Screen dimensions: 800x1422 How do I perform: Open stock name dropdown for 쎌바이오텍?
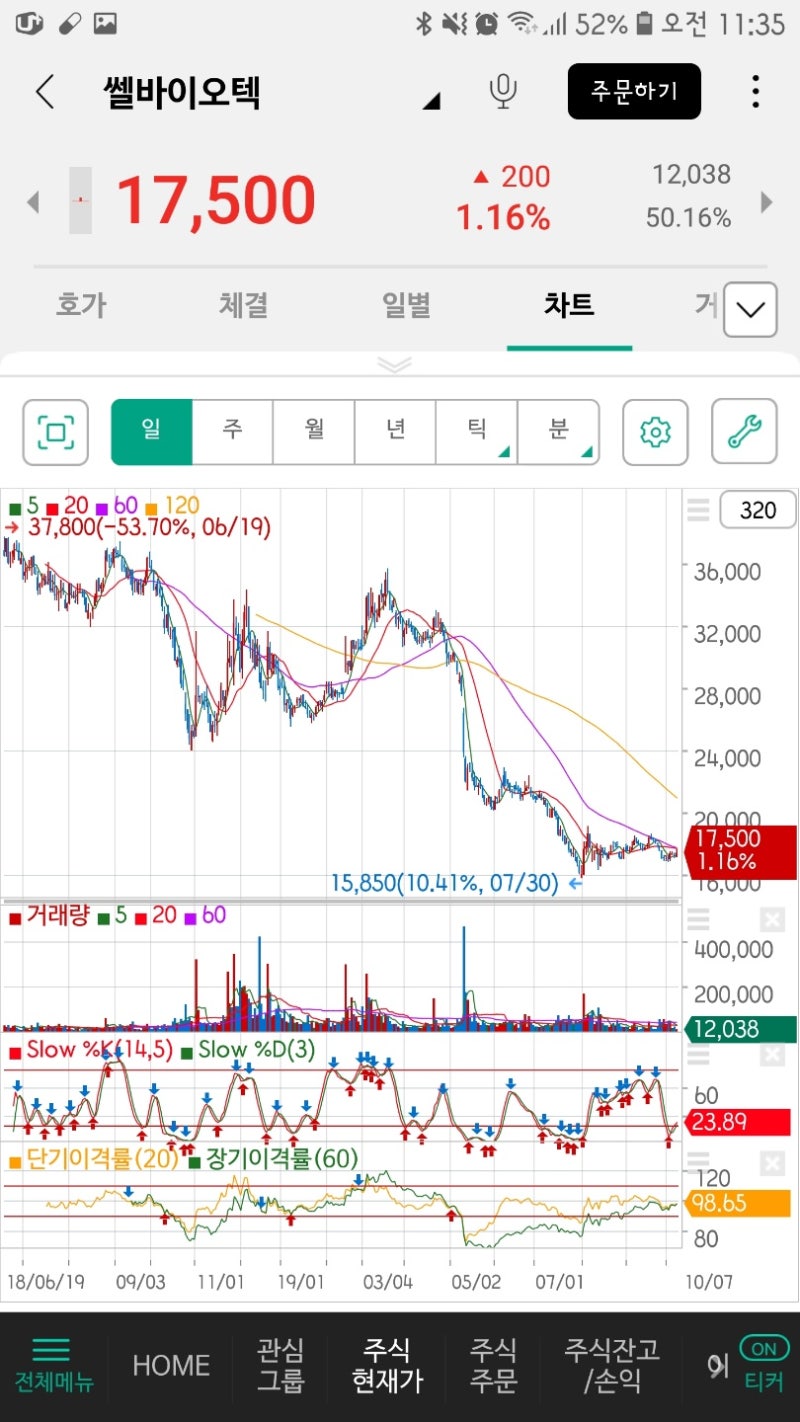coord(431,101)
